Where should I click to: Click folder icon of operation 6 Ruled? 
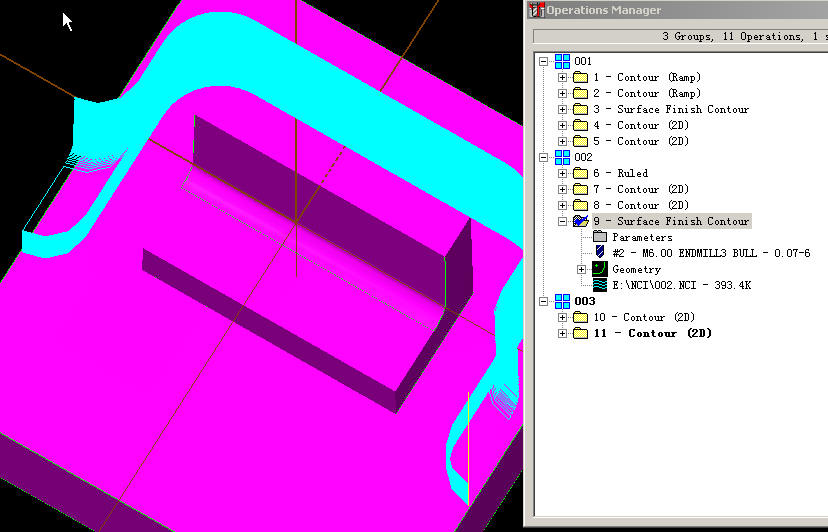tap(580, 173)
